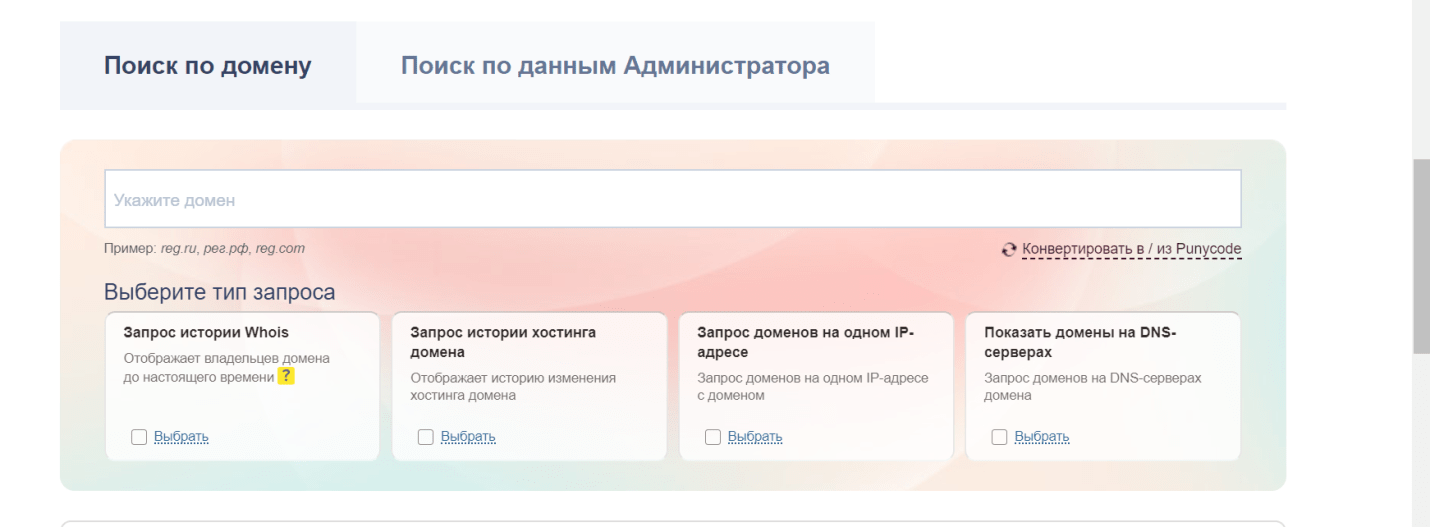Click the Выберите тип запроса heading
Image resolution: width=1430 pixels, height=527 pixels.
point(219,293)
